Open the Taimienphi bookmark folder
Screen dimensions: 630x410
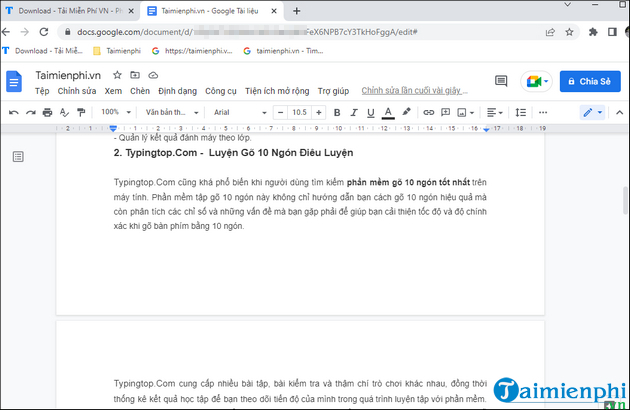[117, 51]
